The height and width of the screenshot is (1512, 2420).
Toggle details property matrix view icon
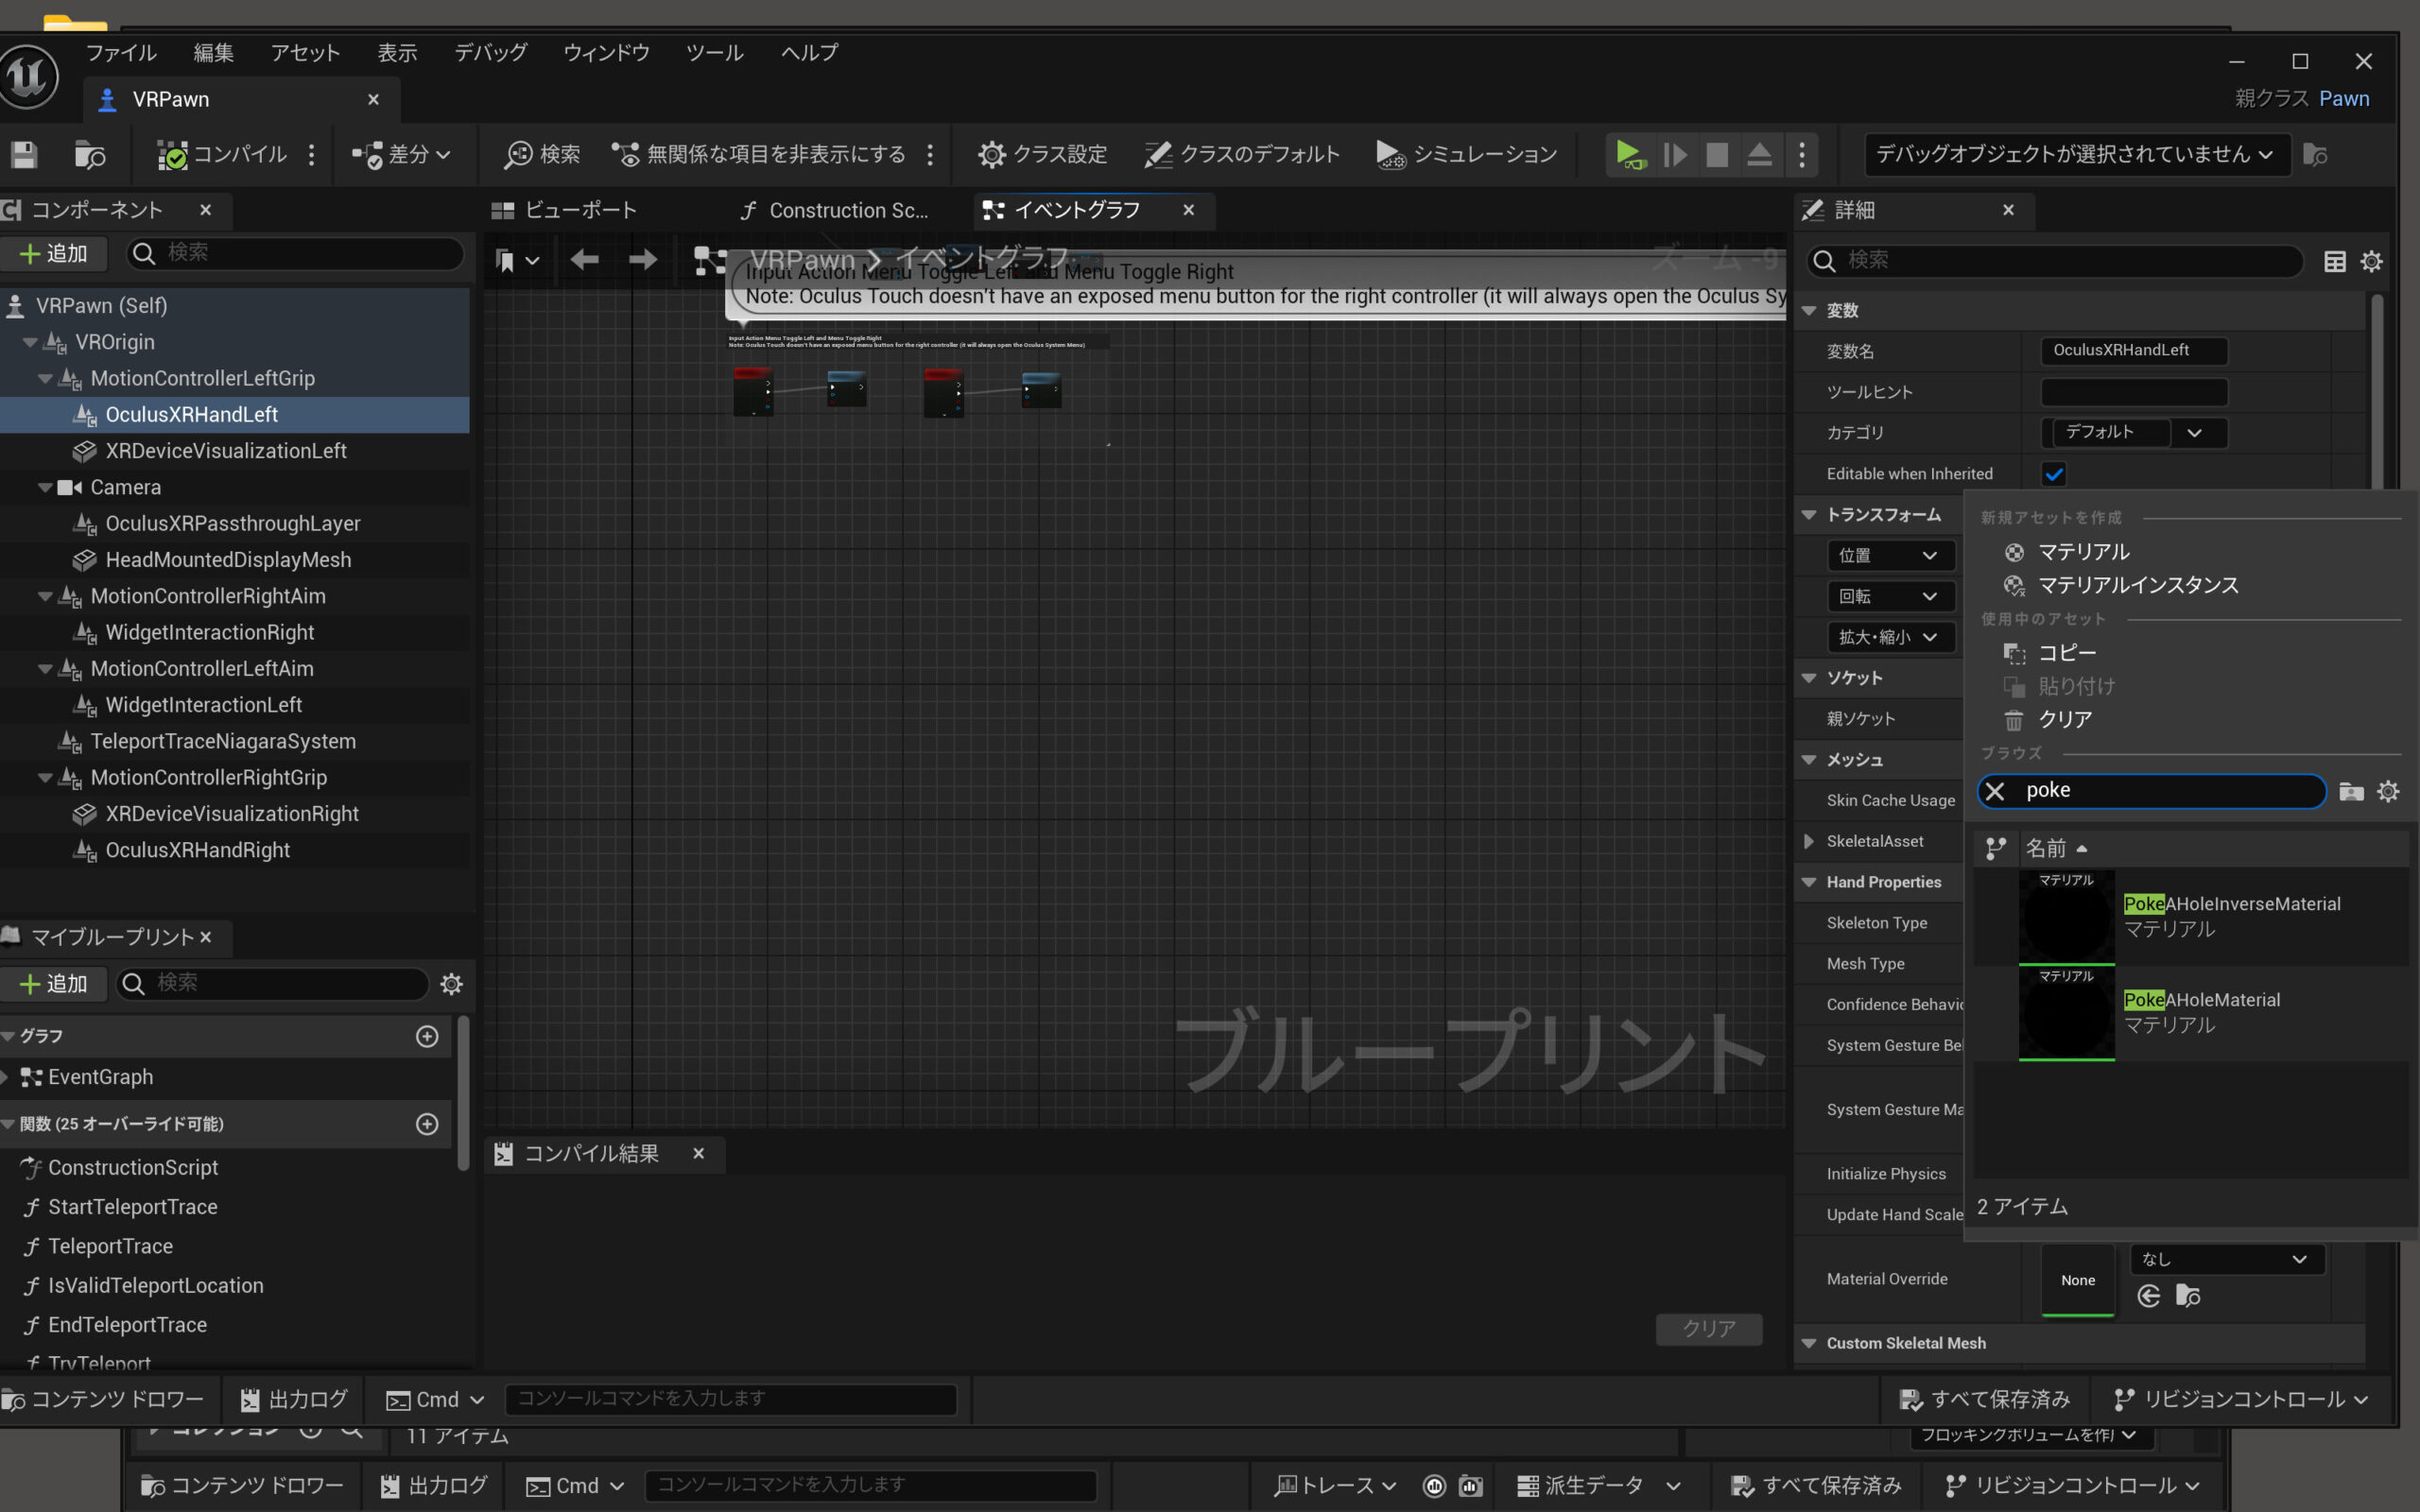coord(2334,261)
